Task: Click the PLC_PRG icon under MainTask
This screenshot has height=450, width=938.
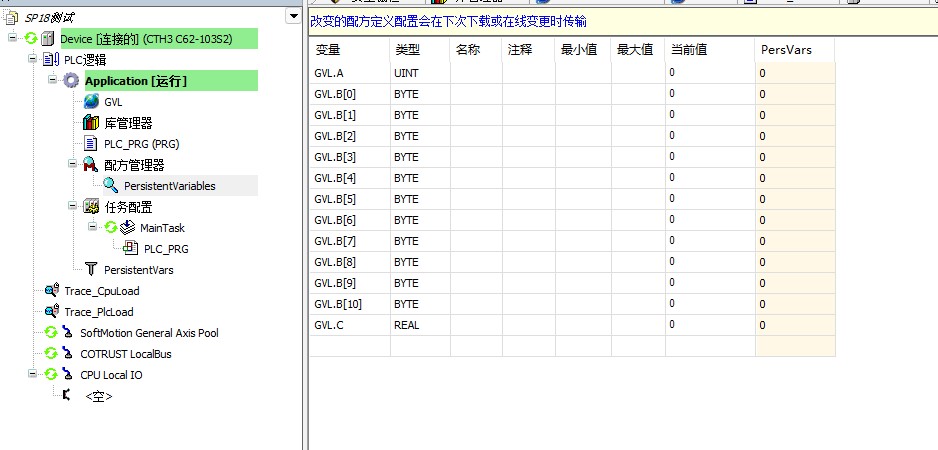Action: point(130,248)
